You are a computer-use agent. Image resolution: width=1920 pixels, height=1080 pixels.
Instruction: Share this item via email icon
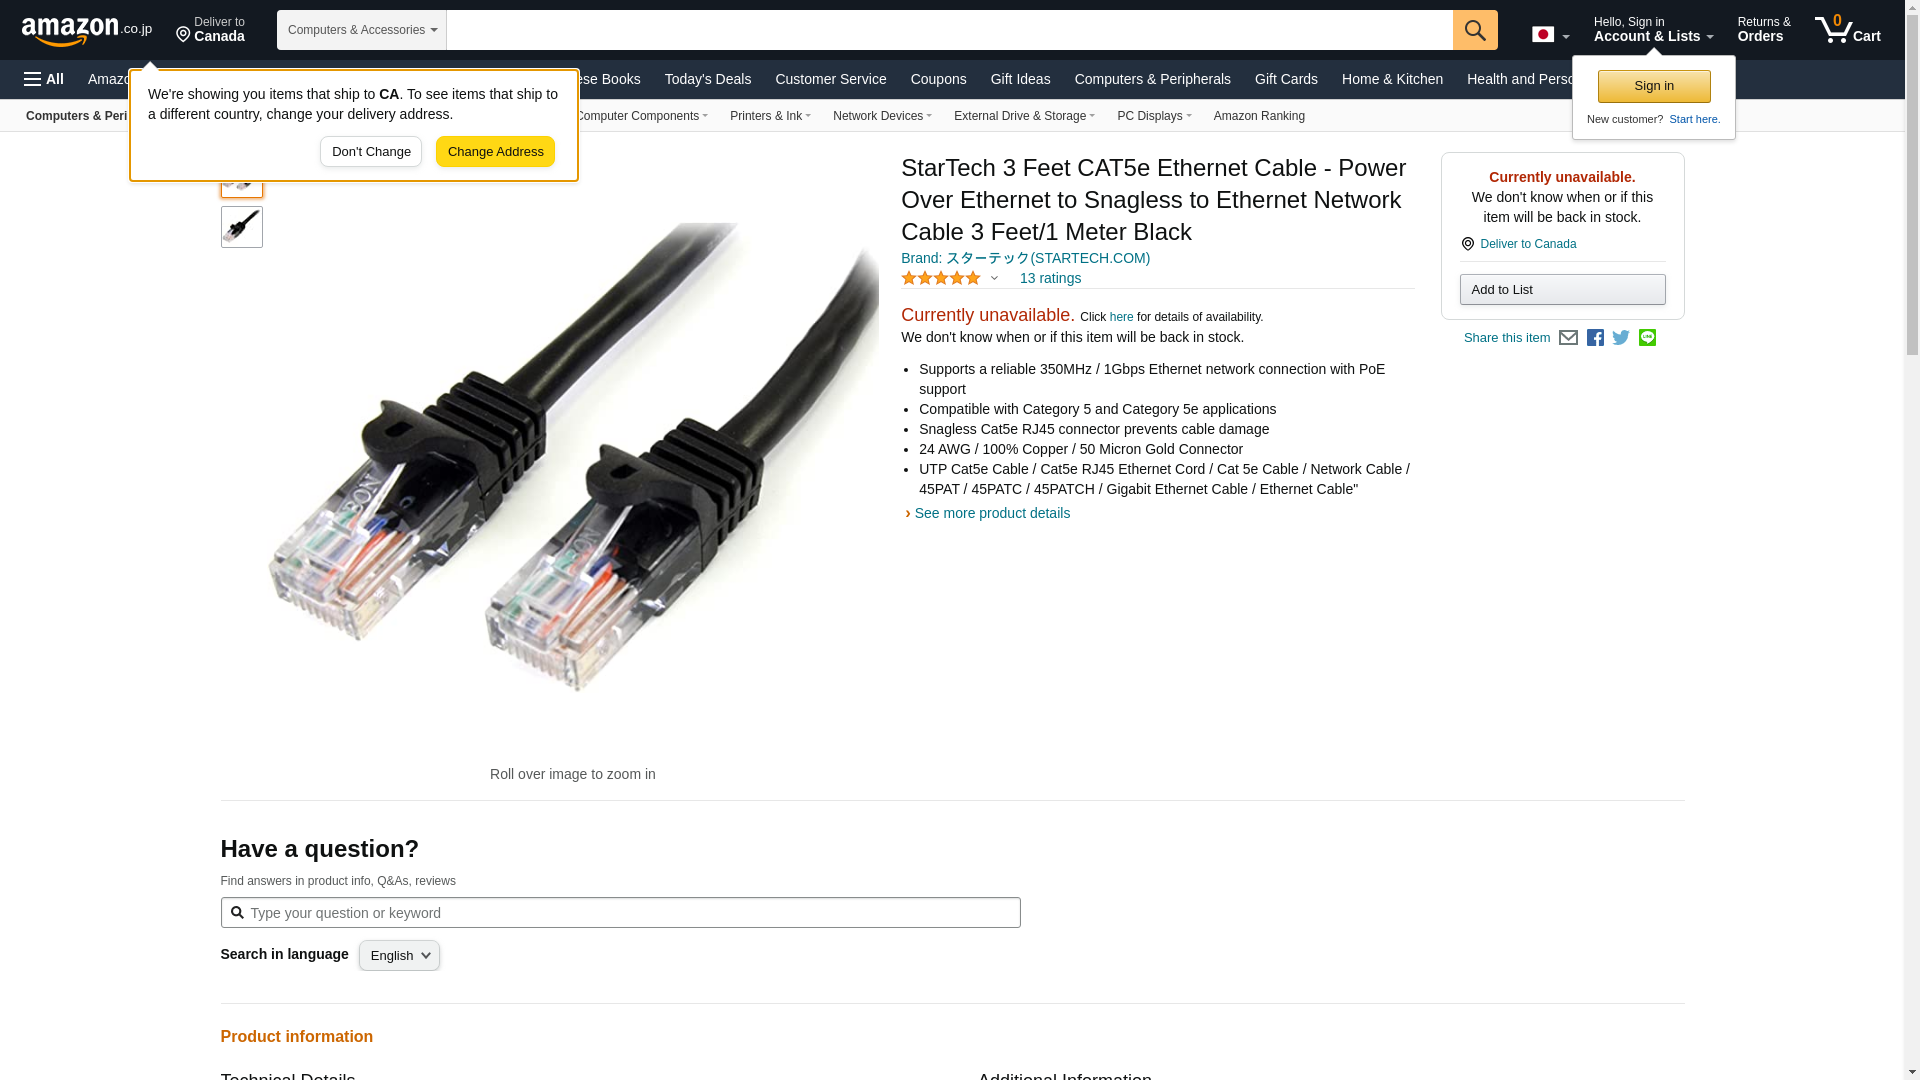point(1568,338)
